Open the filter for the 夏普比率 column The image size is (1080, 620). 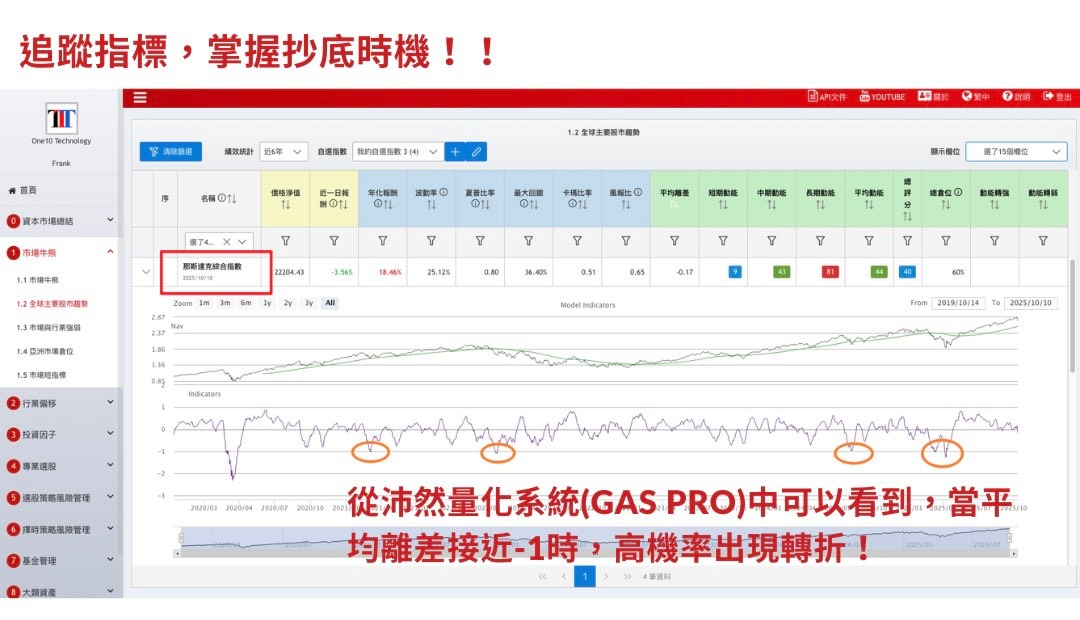click(x=480, y=241)
